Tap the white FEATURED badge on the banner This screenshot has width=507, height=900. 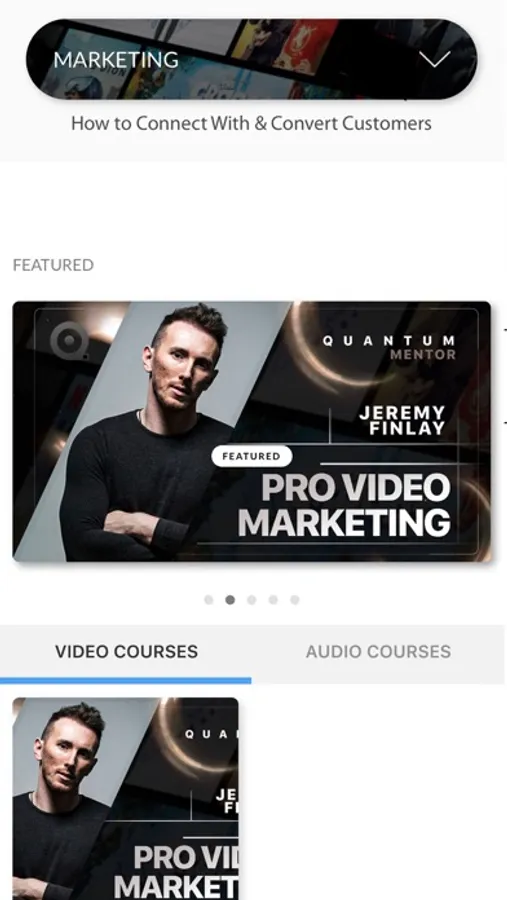click(251, 456)
